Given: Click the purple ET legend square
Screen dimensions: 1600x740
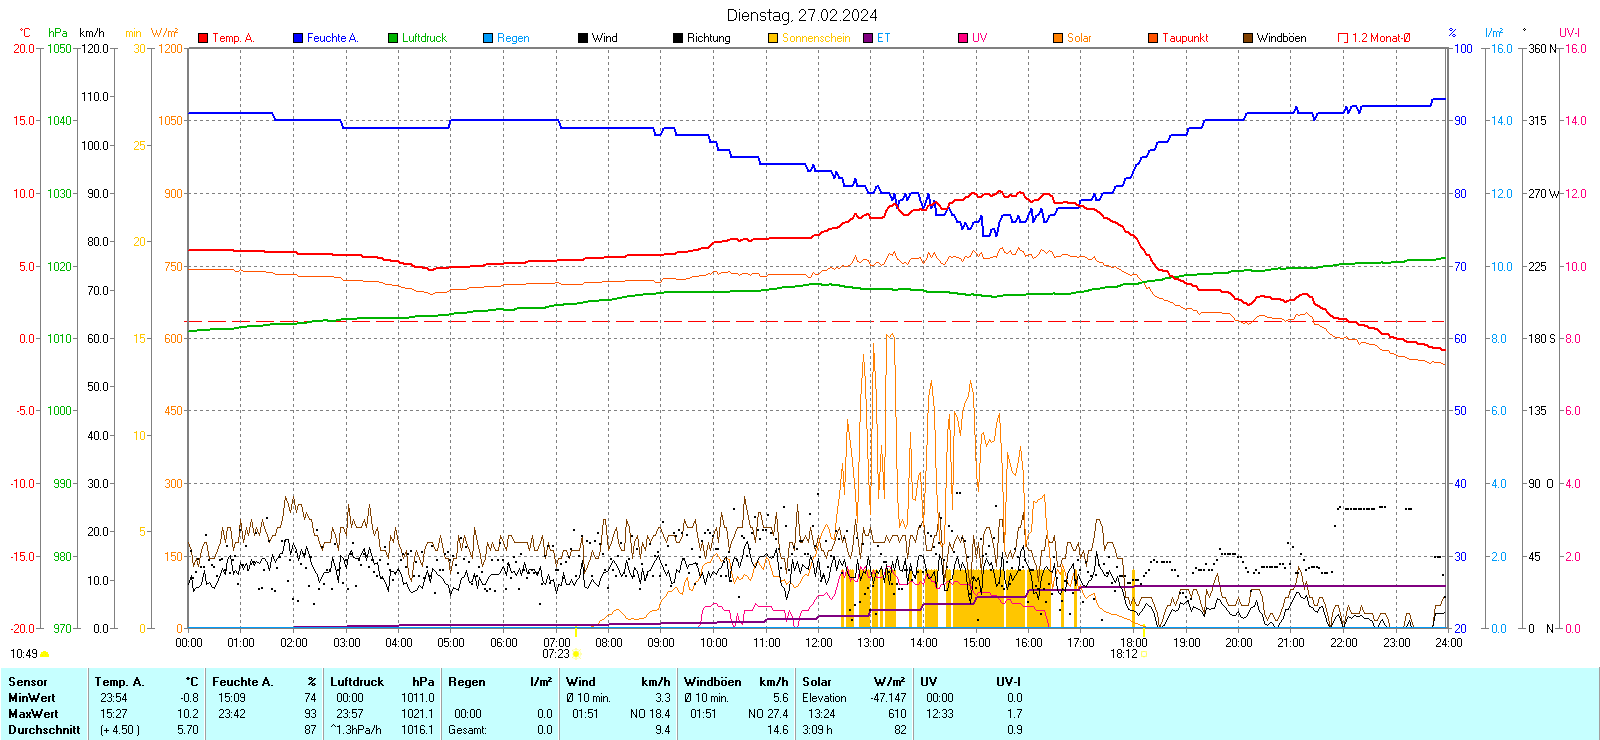Looking at the screenshot, I should [868, 38].
